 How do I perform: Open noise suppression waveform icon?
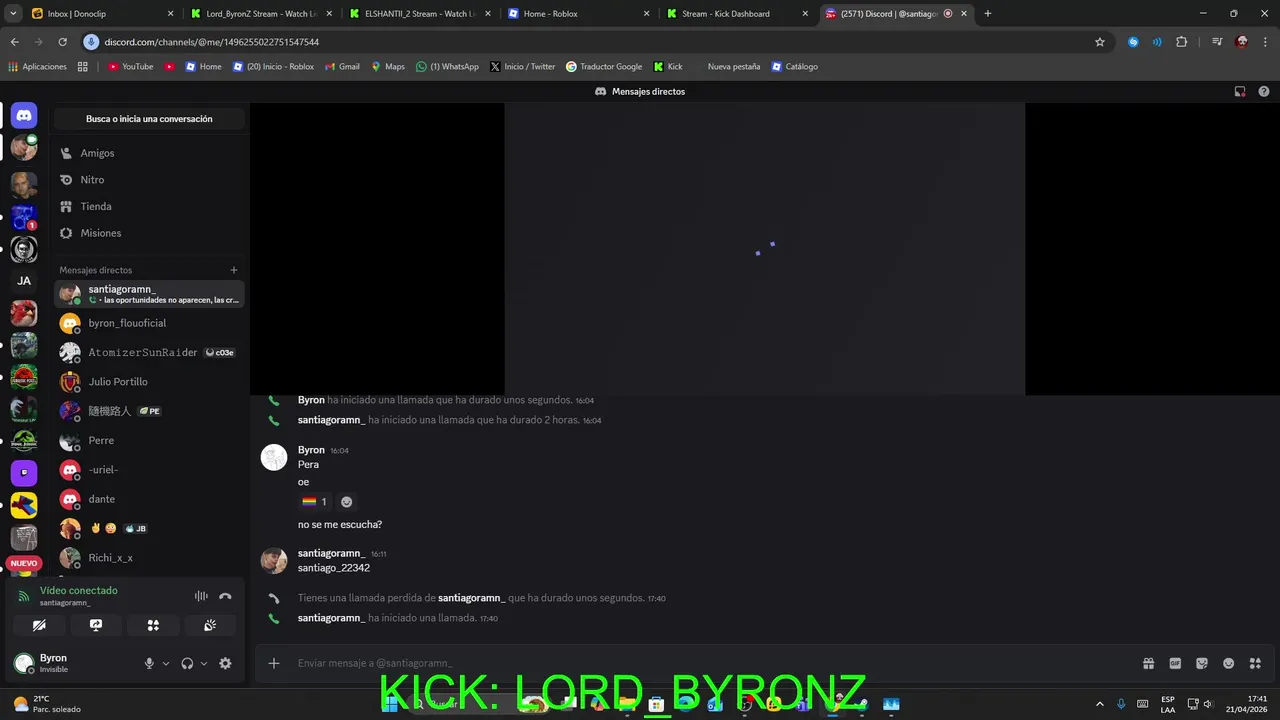(201, 596)
